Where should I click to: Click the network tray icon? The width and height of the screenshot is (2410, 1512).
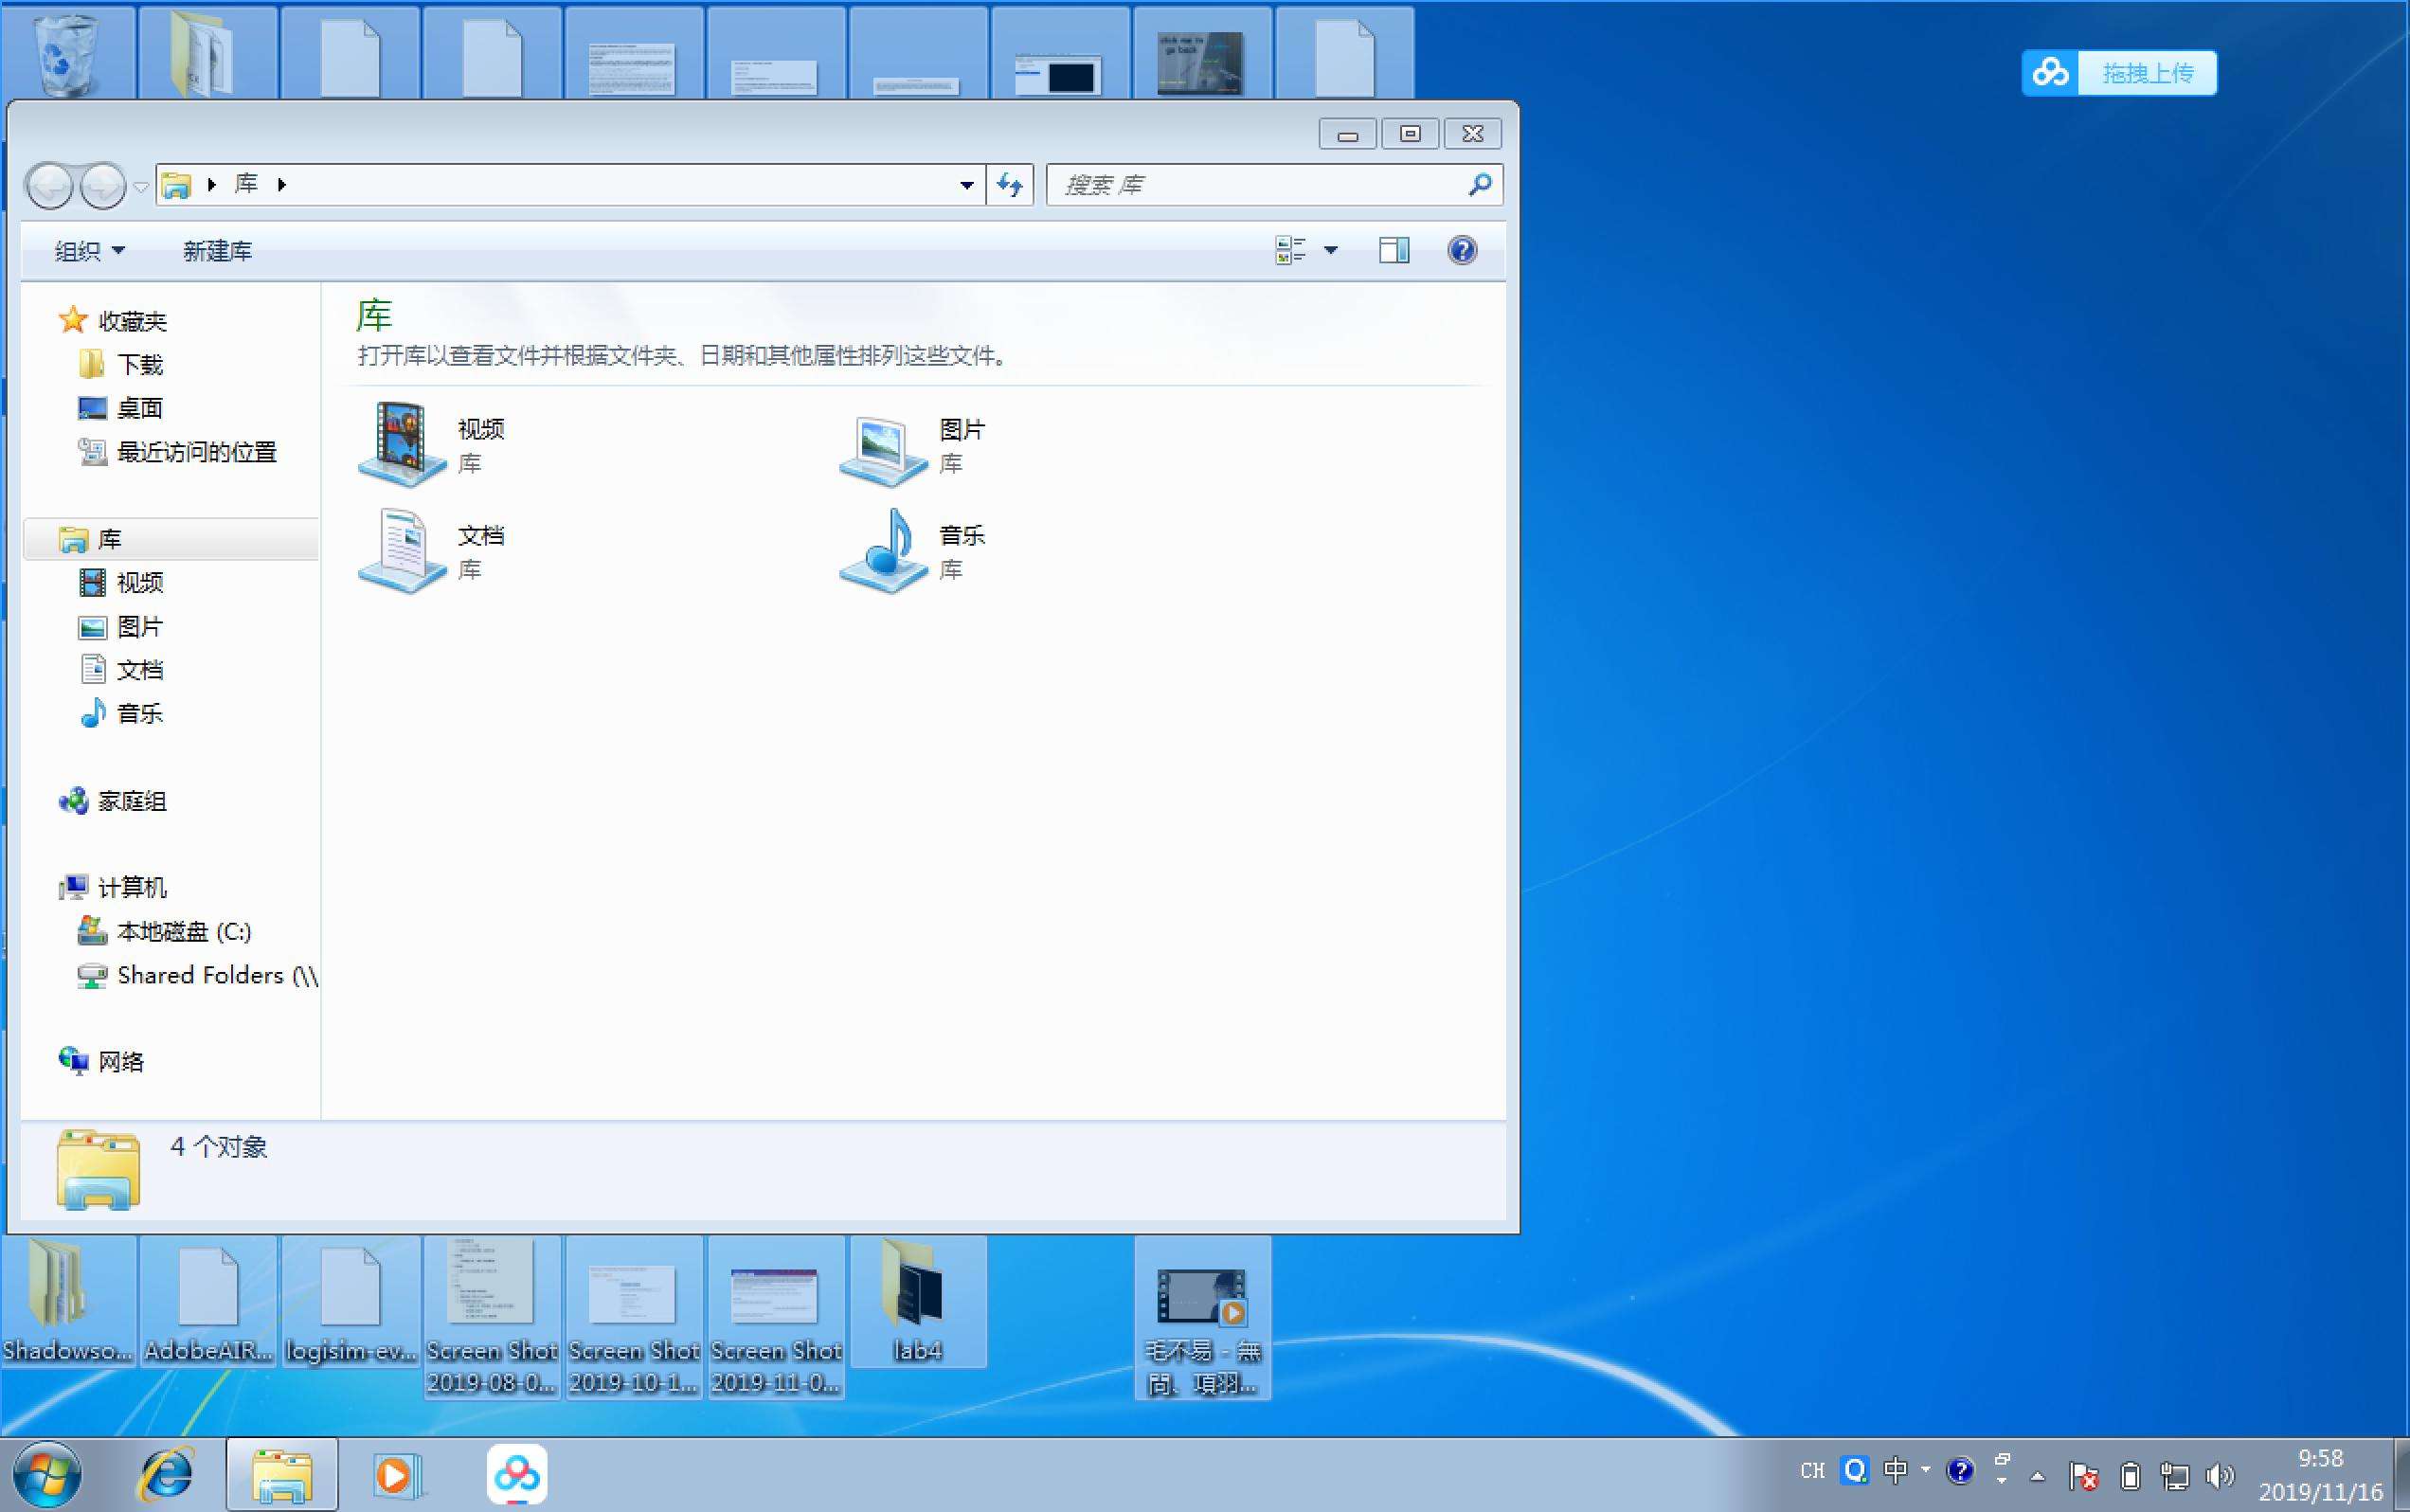point(2174,1476)
